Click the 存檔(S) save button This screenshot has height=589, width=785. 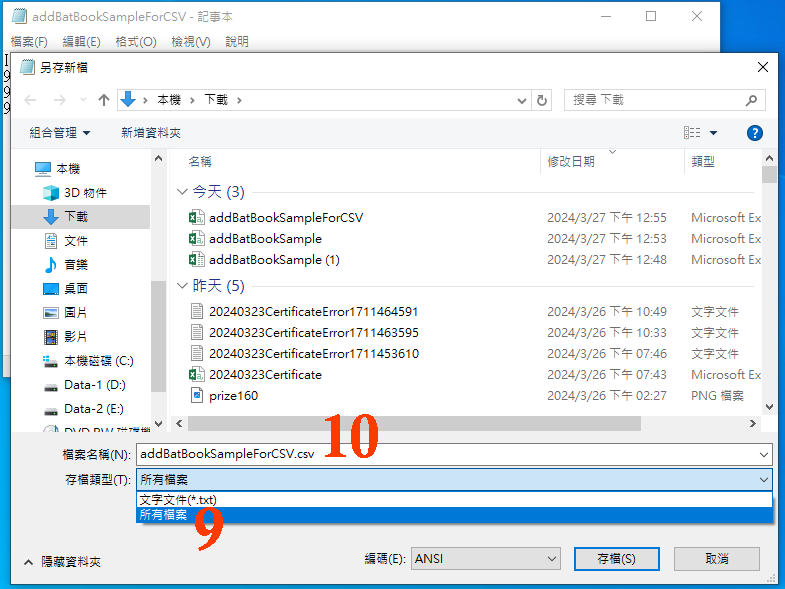coord(617,559)
